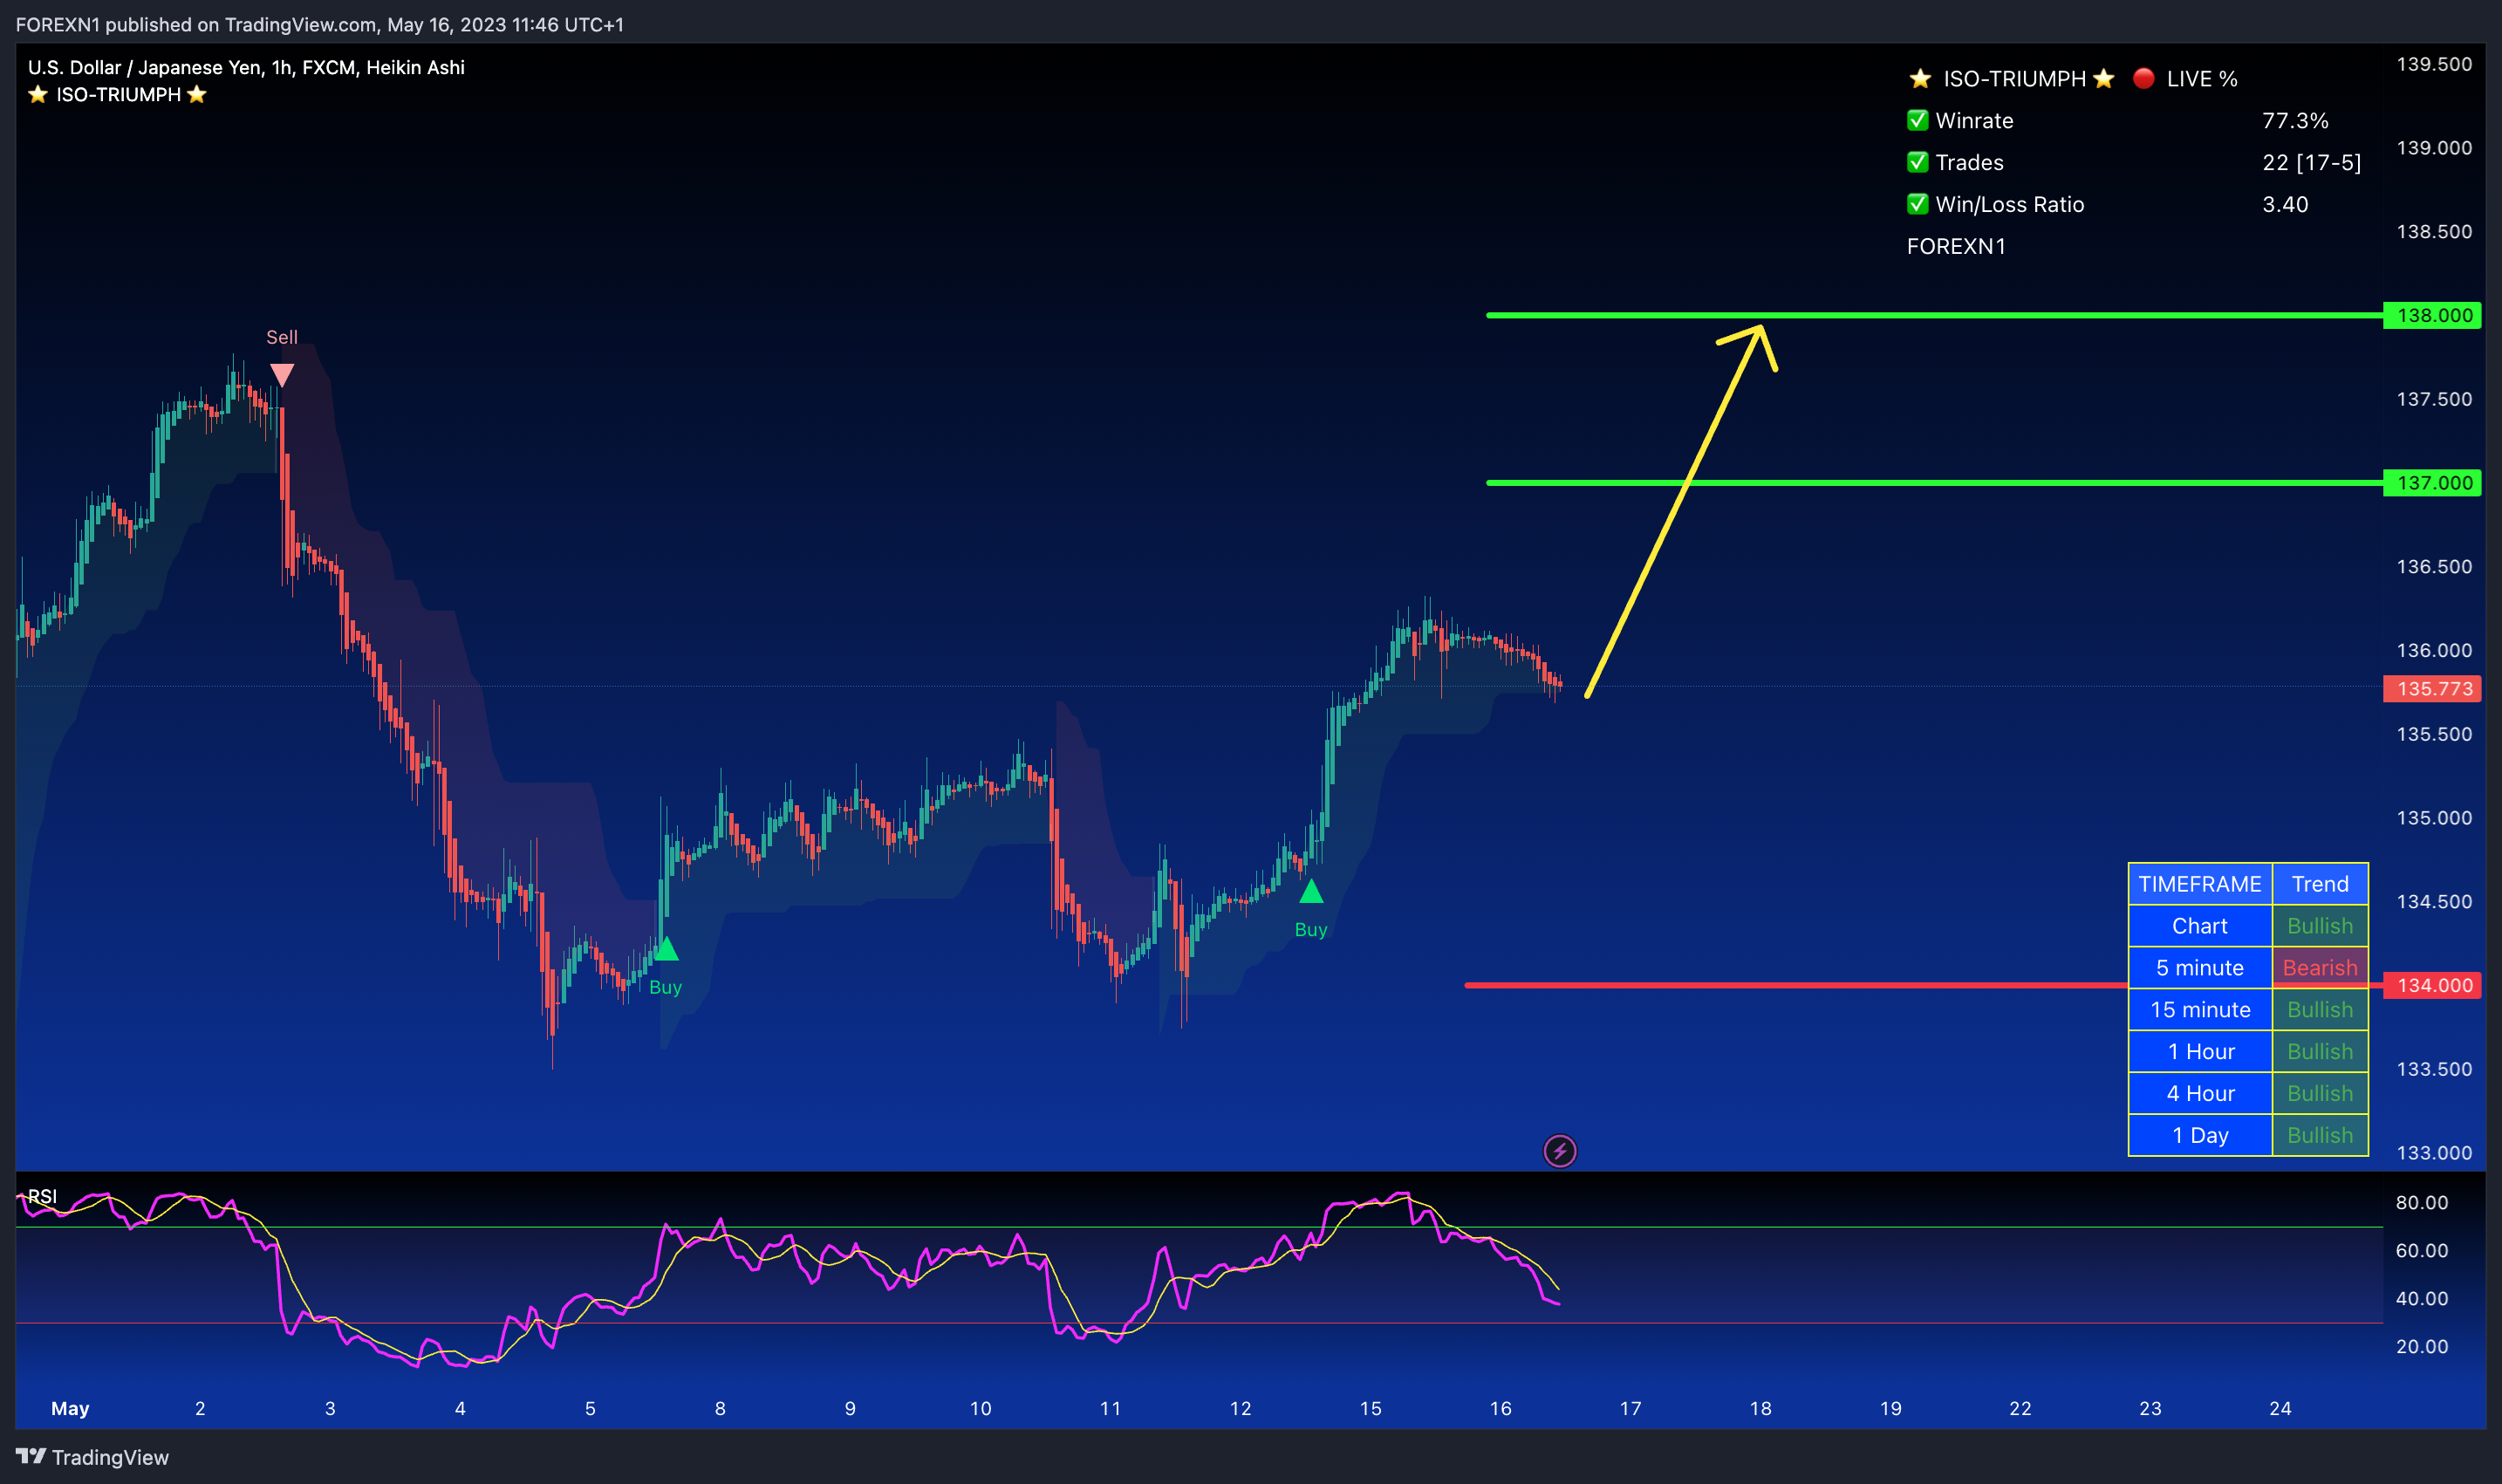Click the Bullish cell for 4 Hour
The image size is (2502, 1484).
(2320, 1094)
